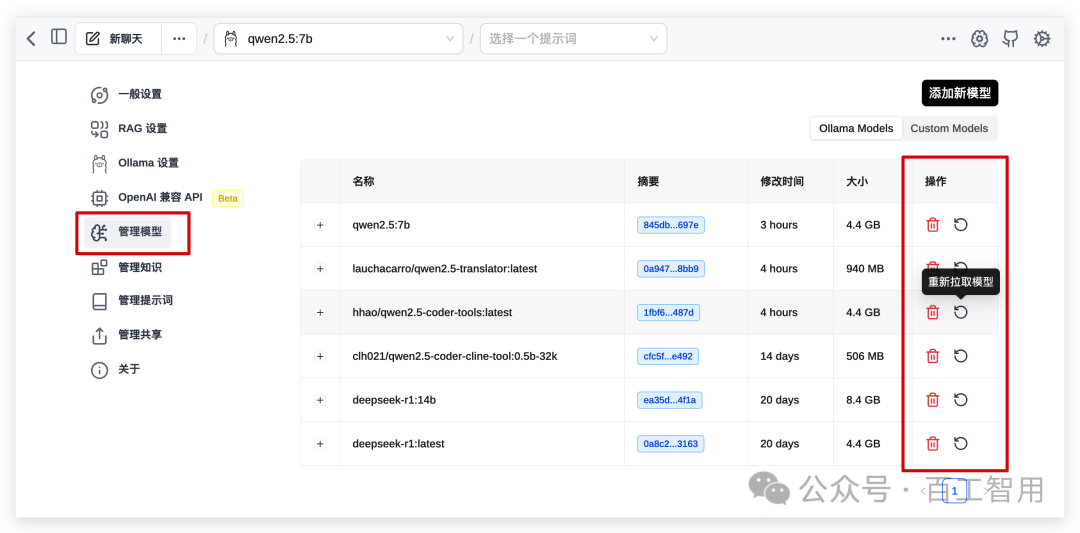This screenshot has width=1080, height=533.
Task: Open settings gear in top-right corner
Action: pyautogui.click(x=1042, y=39)
